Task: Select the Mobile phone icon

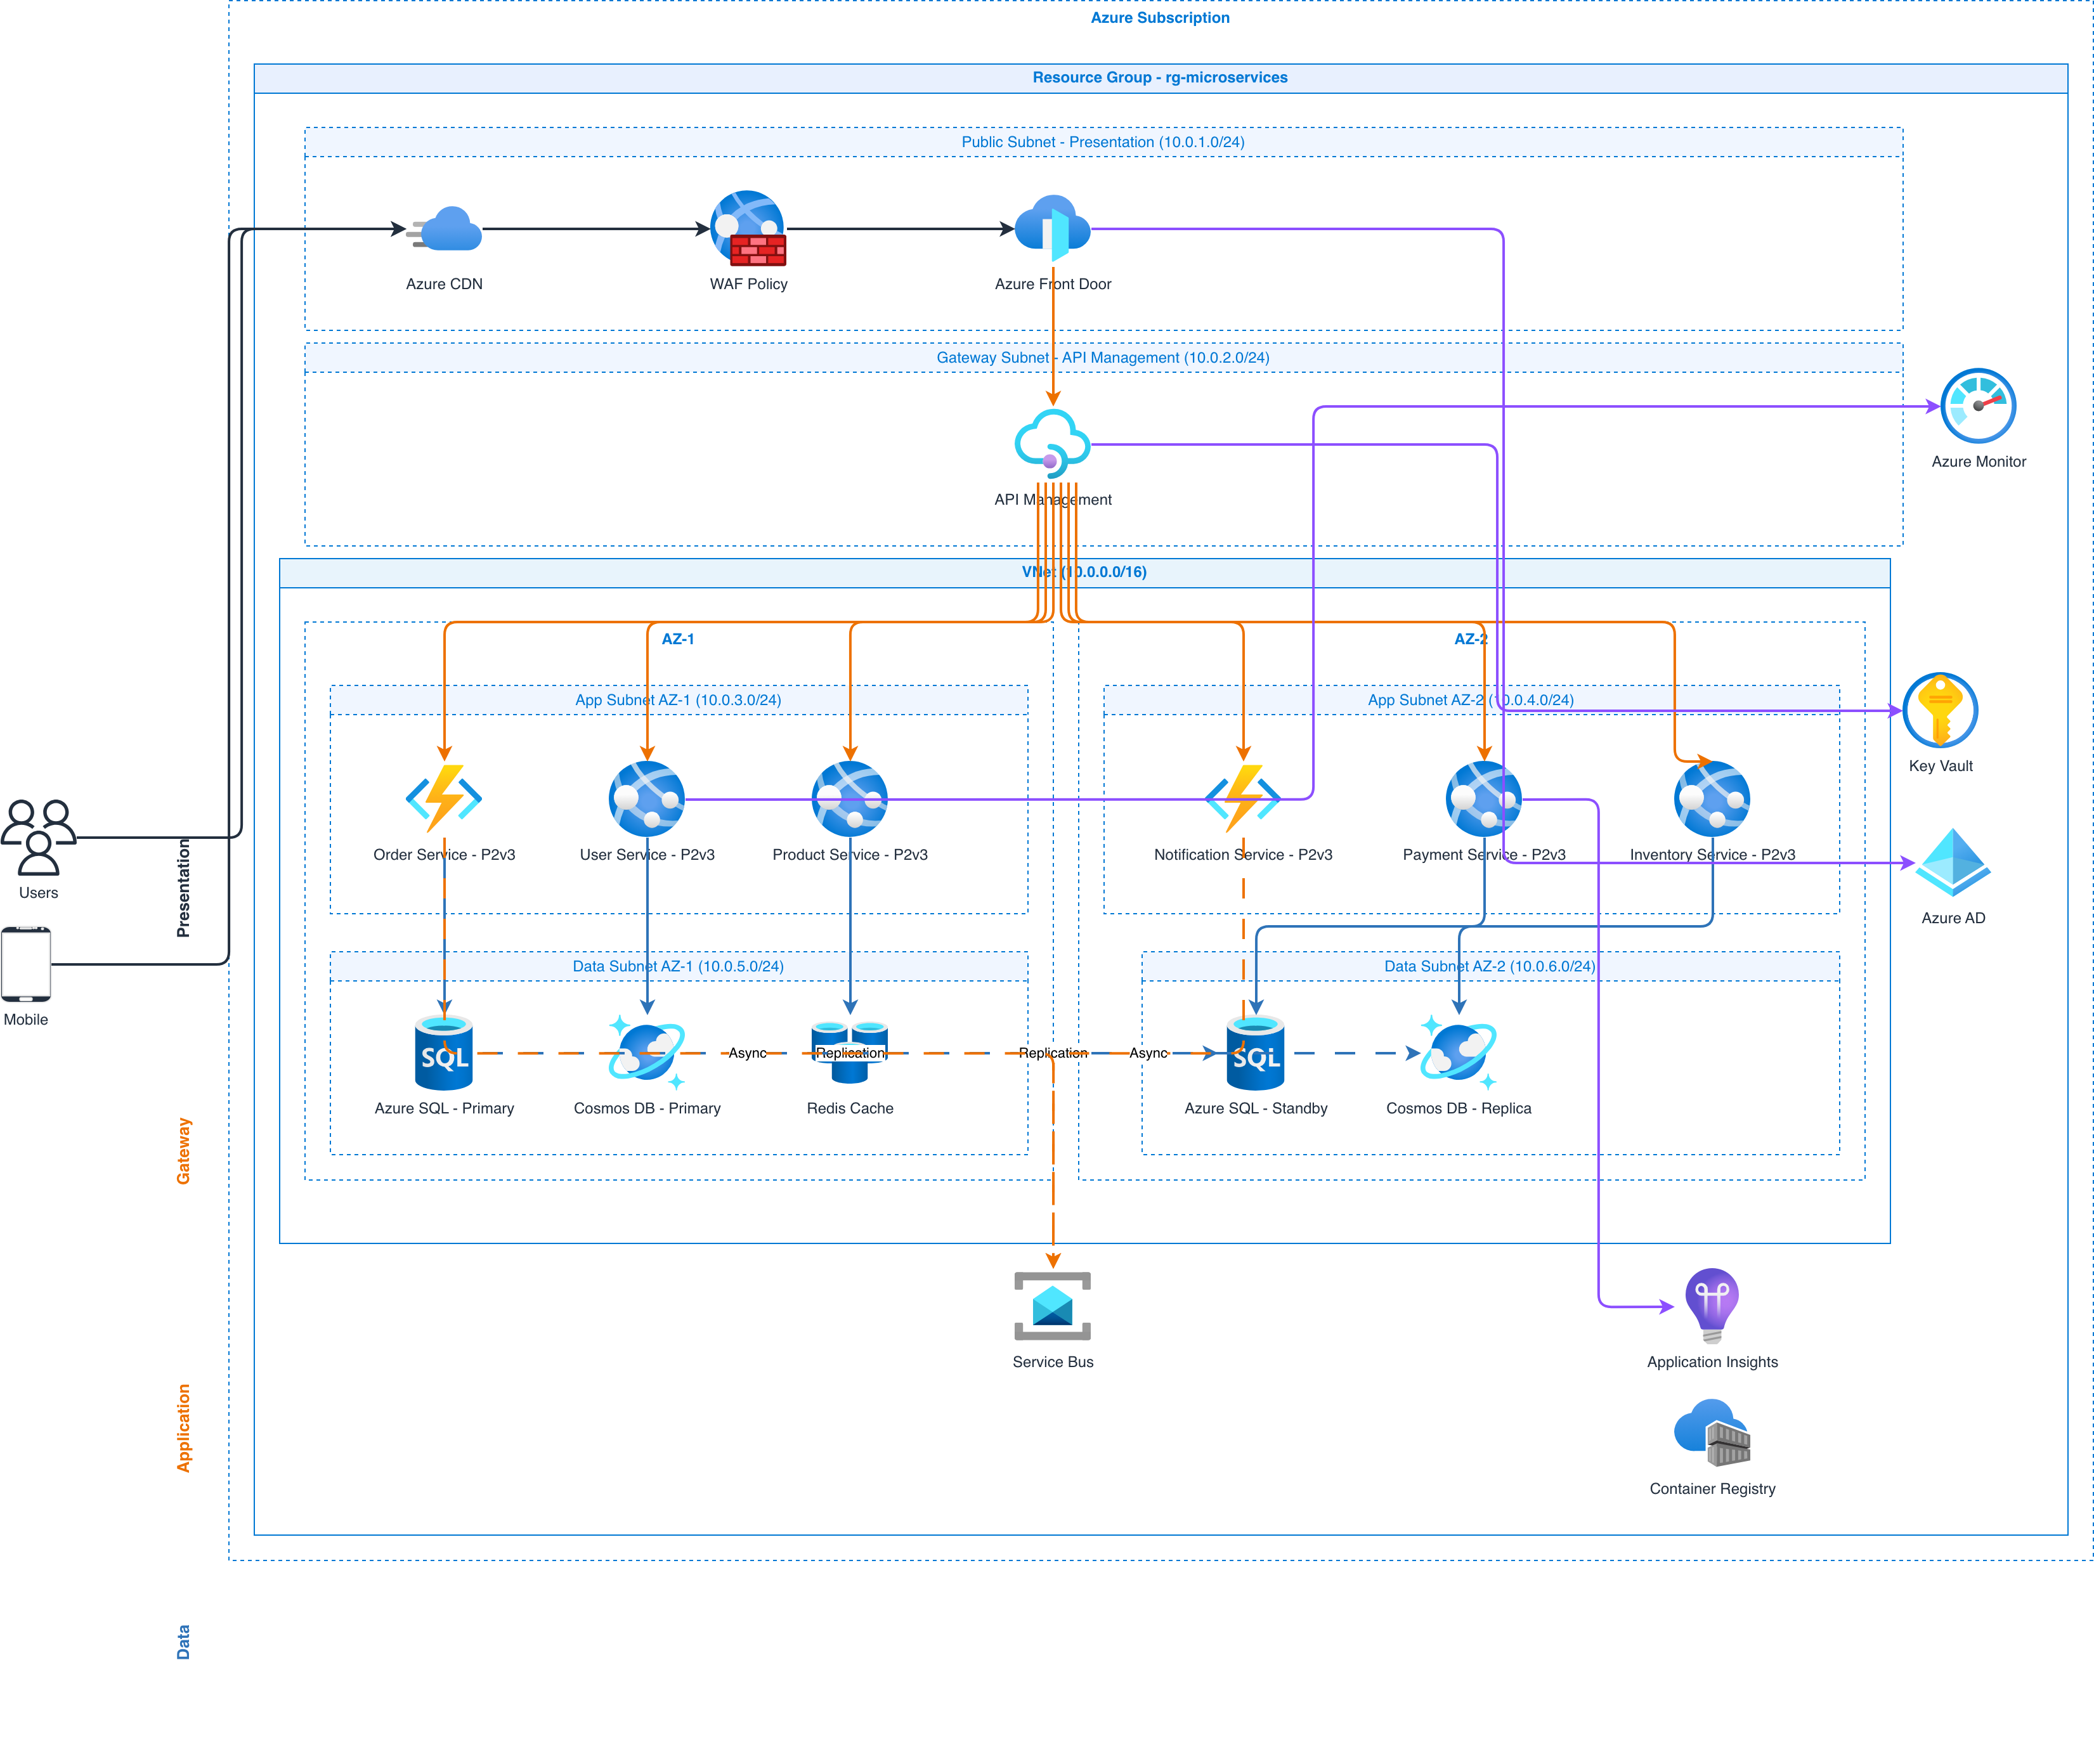Action: click(x=26, y=964)
